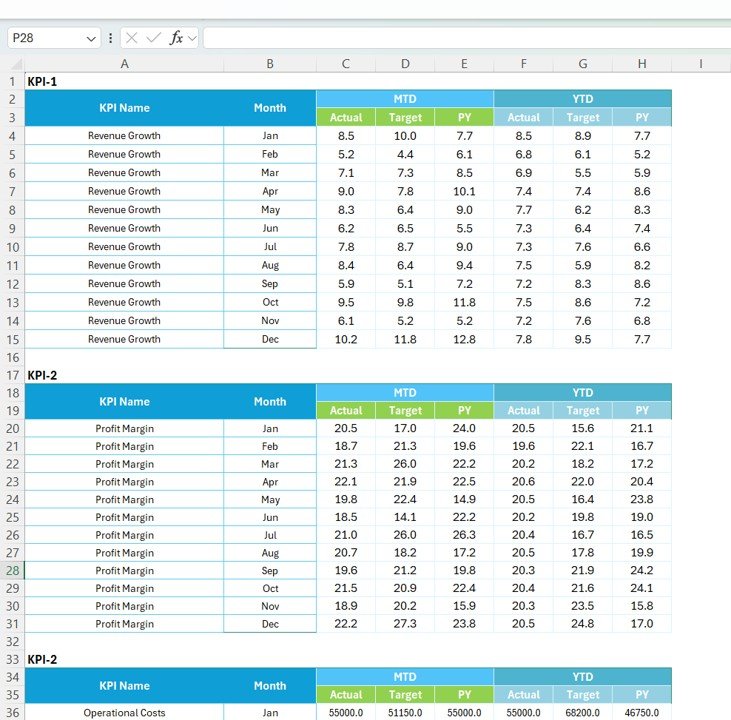This screenshot has height=720, width=731.
Task: Click MTD Actual header in KPI-1 table
Action: click(x=346, y=117)
